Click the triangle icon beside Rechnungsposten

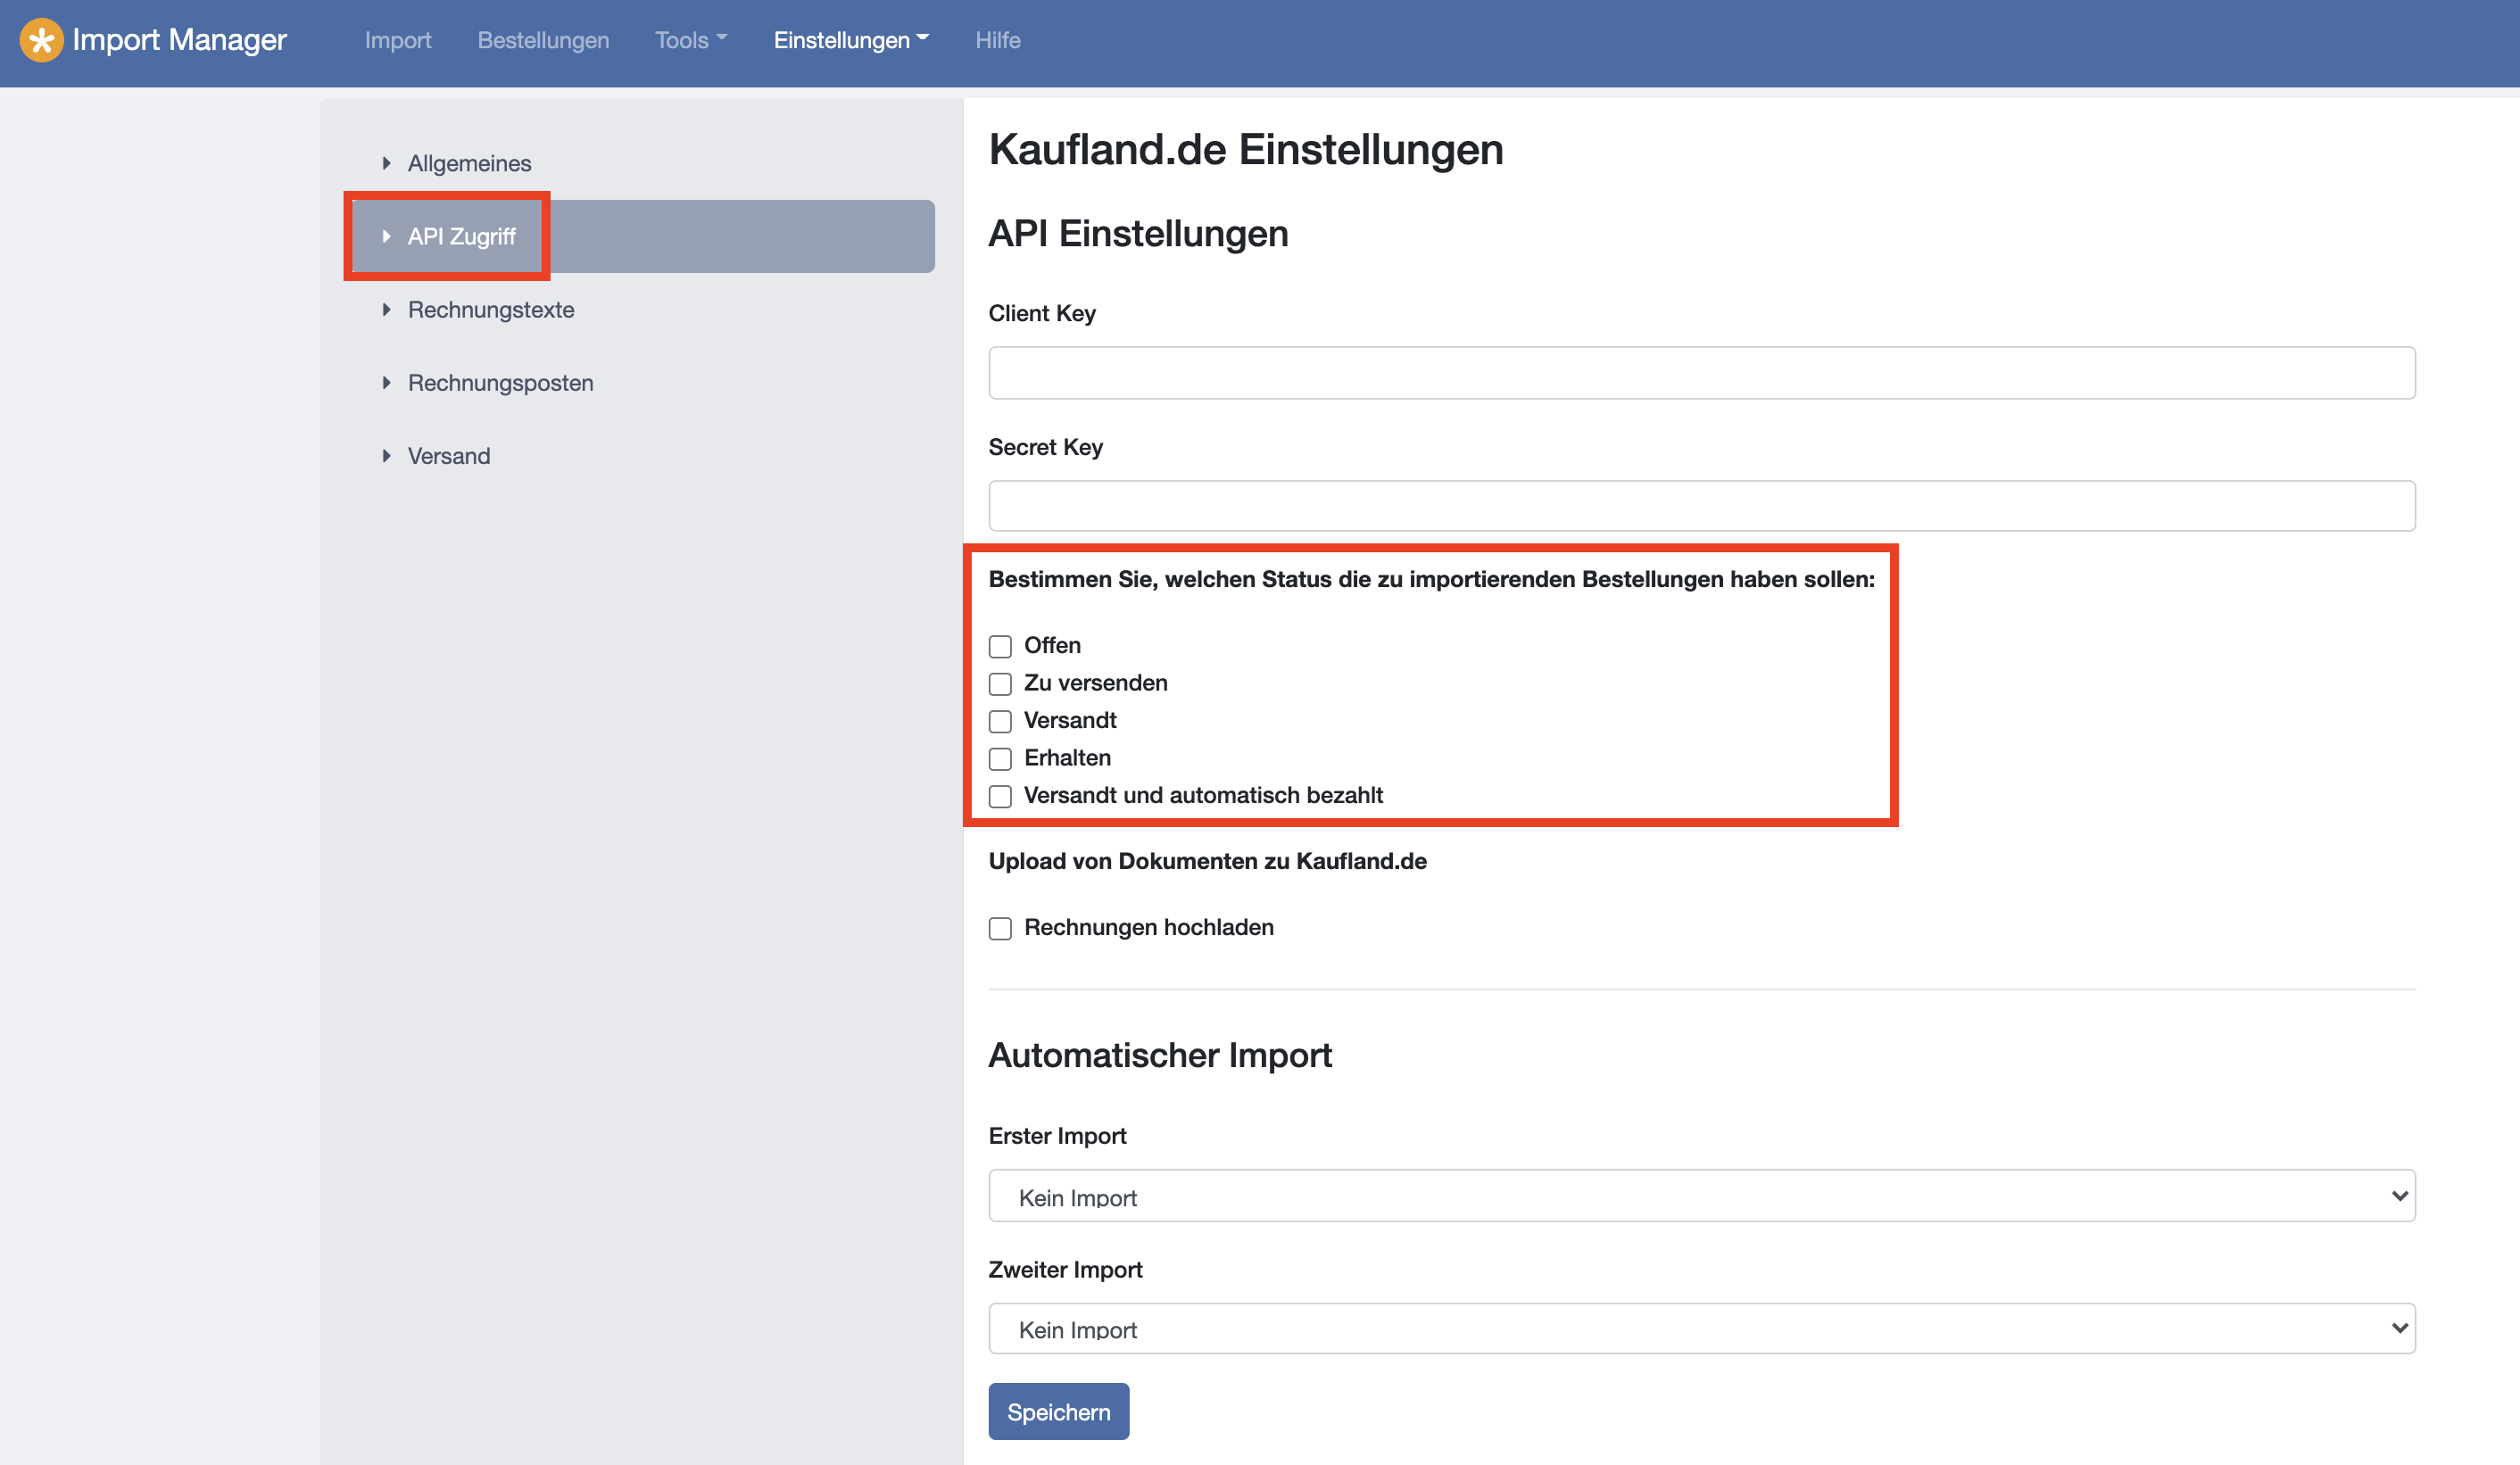pyautogui.click(x=386, y=383)
